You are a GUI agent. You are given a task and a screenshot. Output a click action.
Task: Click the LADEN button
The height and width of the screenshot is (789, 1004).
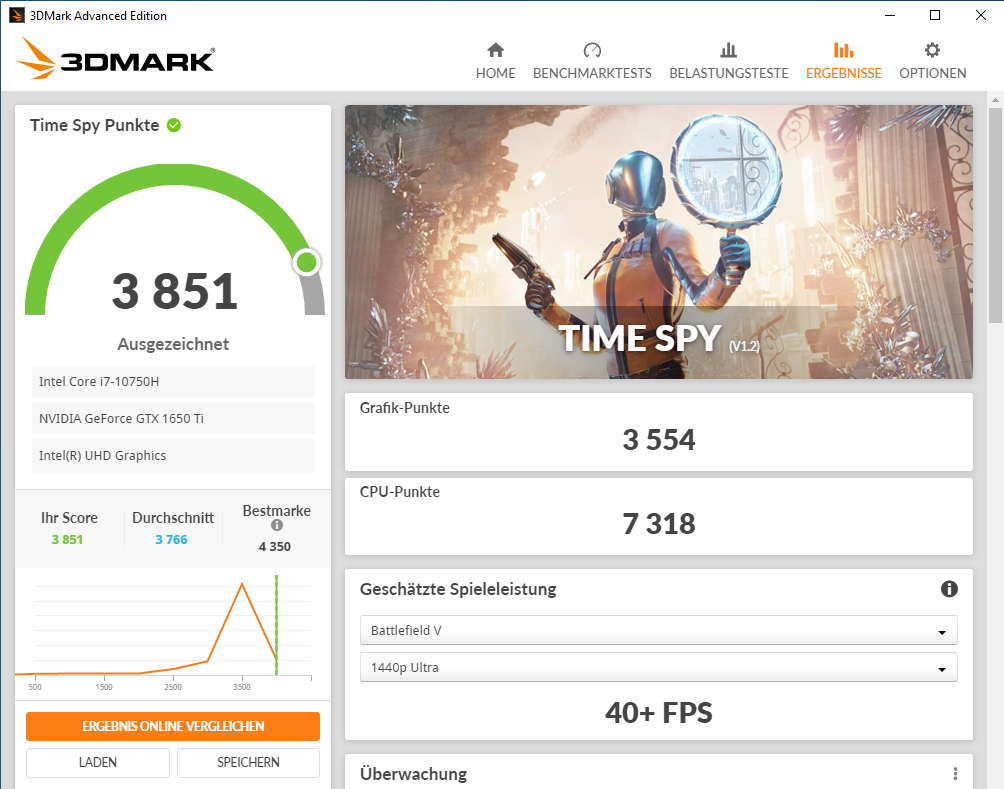coord(97,762)
